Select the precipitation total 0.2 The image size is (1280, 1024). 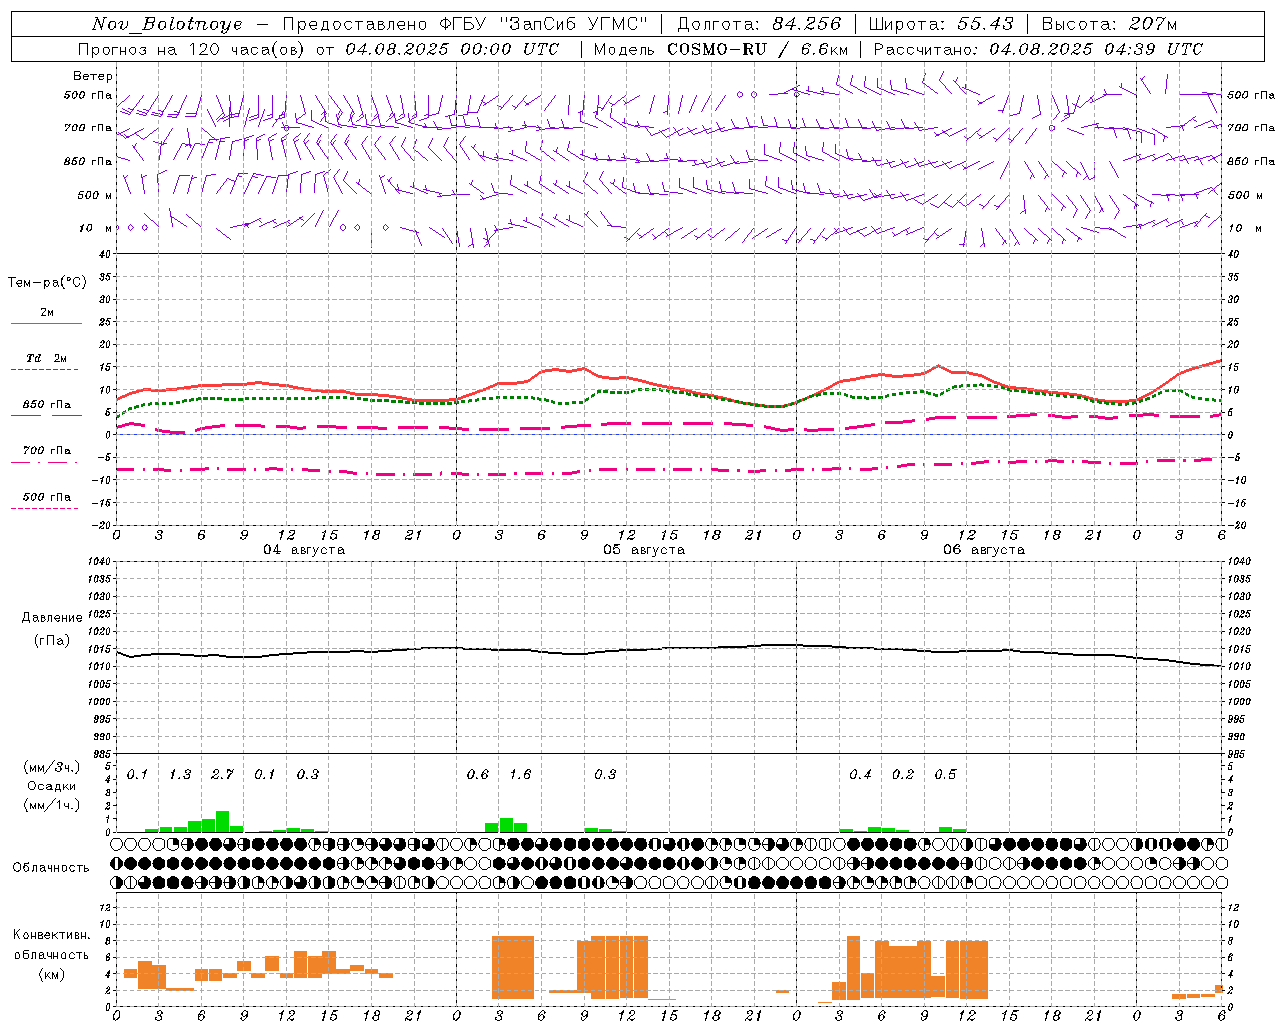pos(903,774)
